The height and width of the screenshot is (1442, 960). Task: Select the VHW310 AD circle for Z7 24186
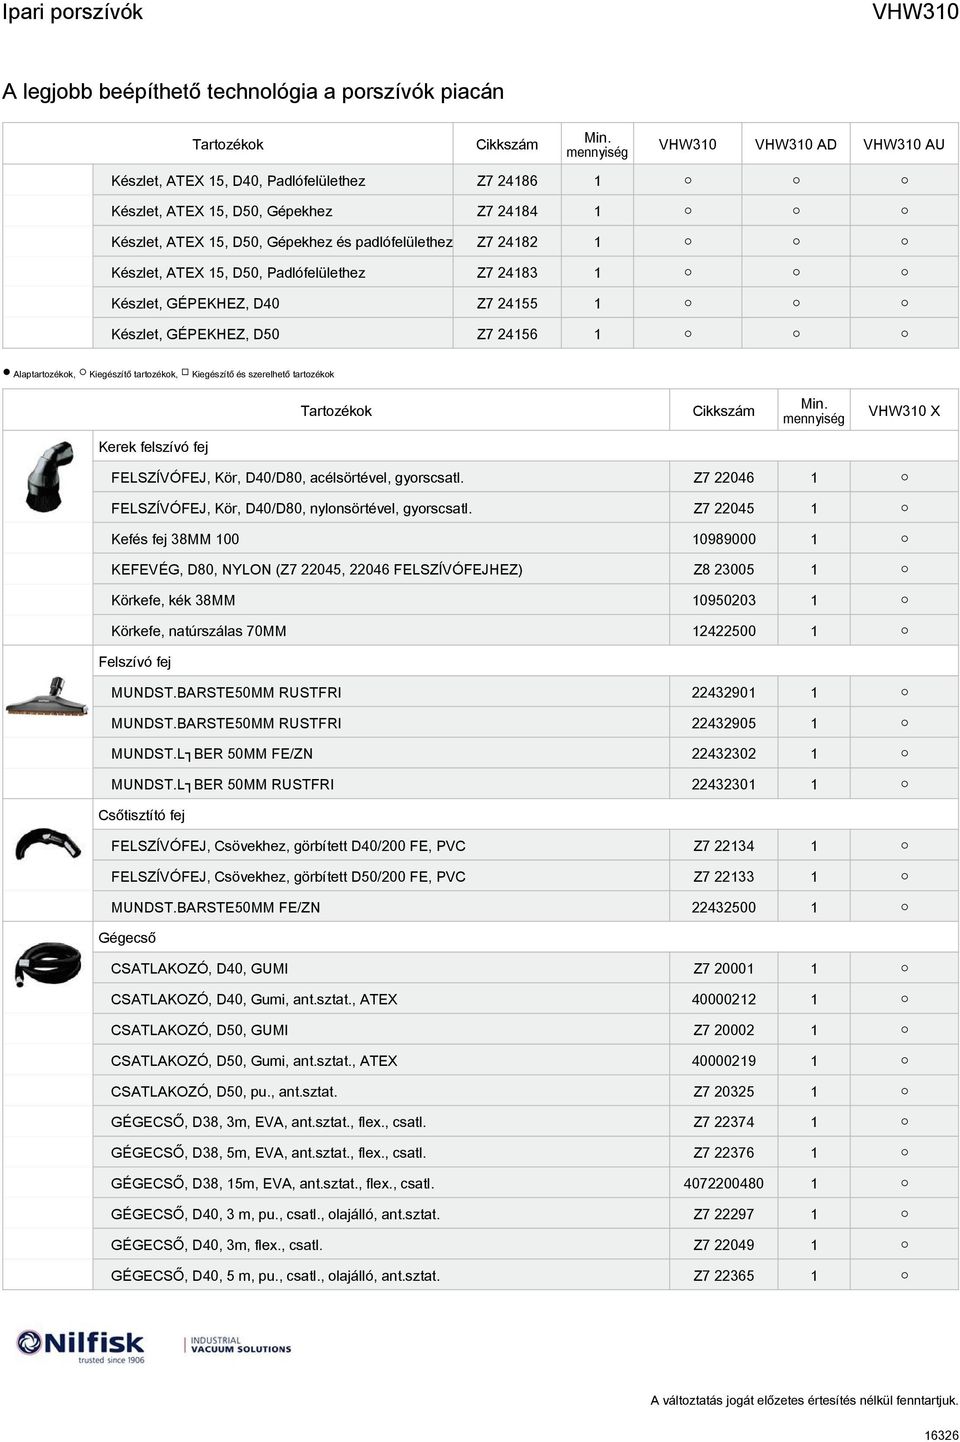(x=796, y=181)
